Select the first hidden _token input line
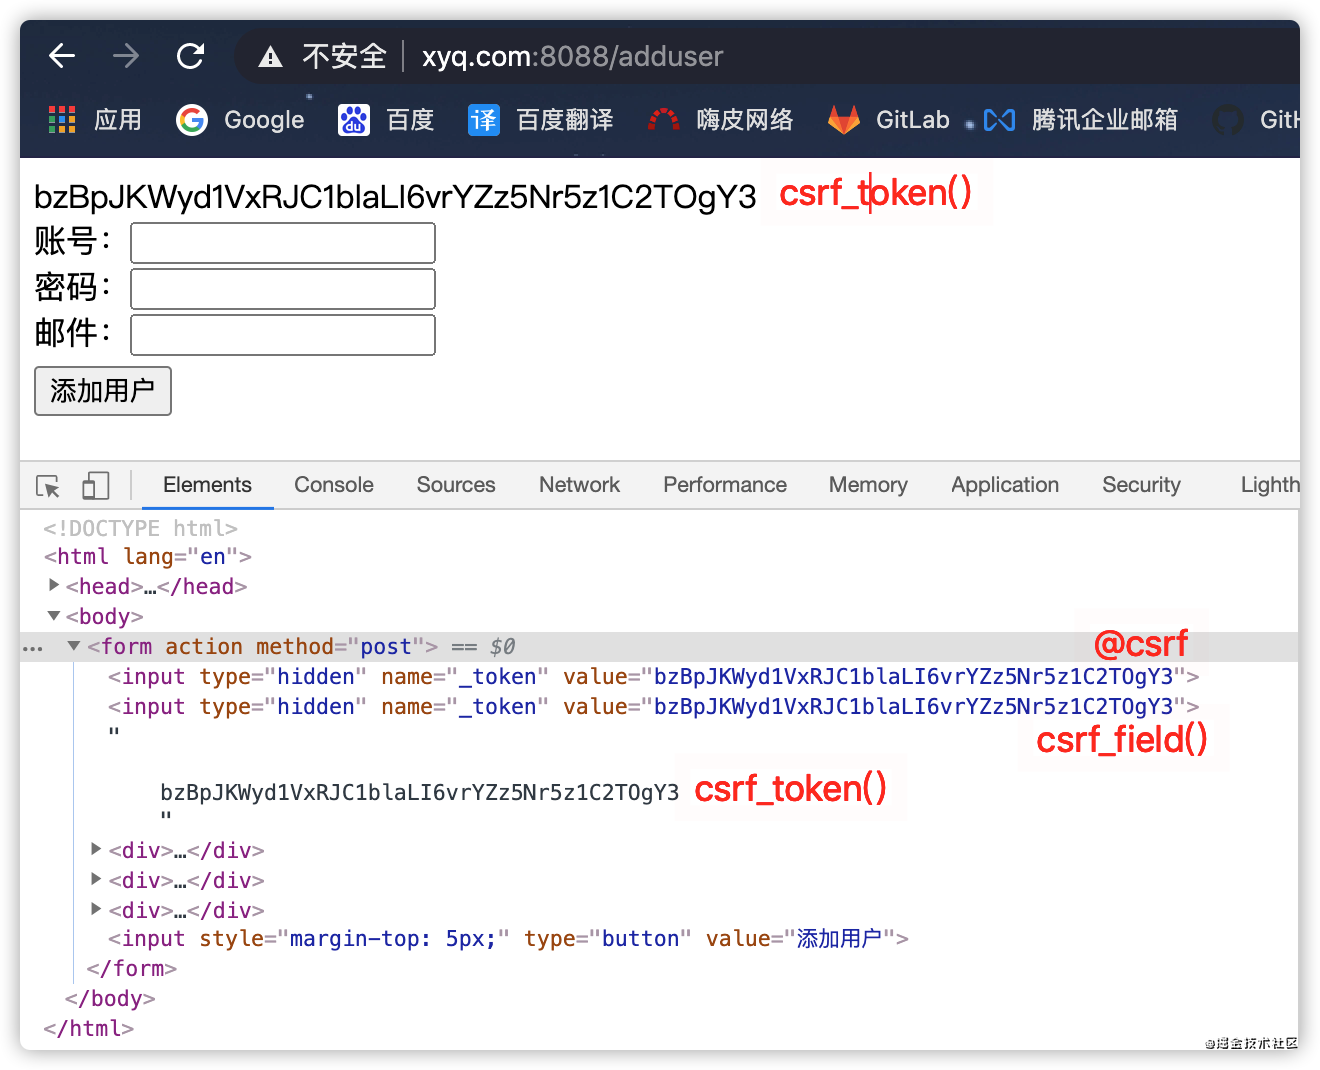1320x1070 pixels. [653, 677]
